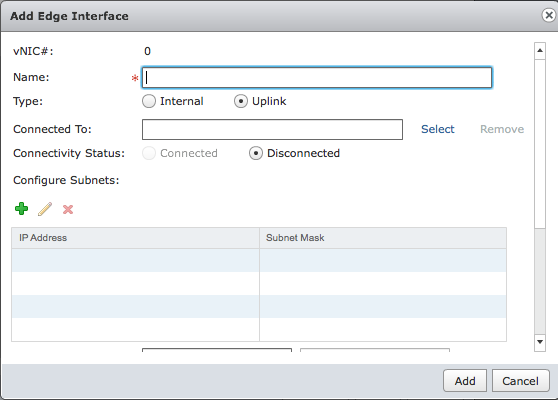Image resolution: width=558 pixels, height=400 pixels.
Task: Close the Add Edge Interface dialog
Action: pyautogui.click(x=549, y=15)
